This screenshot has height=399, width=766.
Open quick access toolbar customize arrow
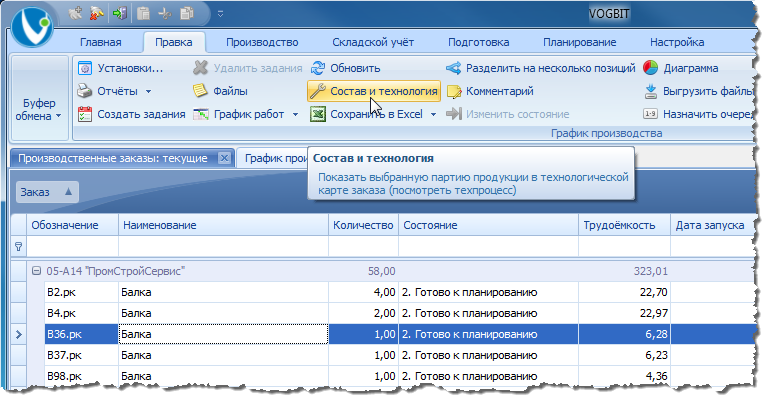point(220,14)
